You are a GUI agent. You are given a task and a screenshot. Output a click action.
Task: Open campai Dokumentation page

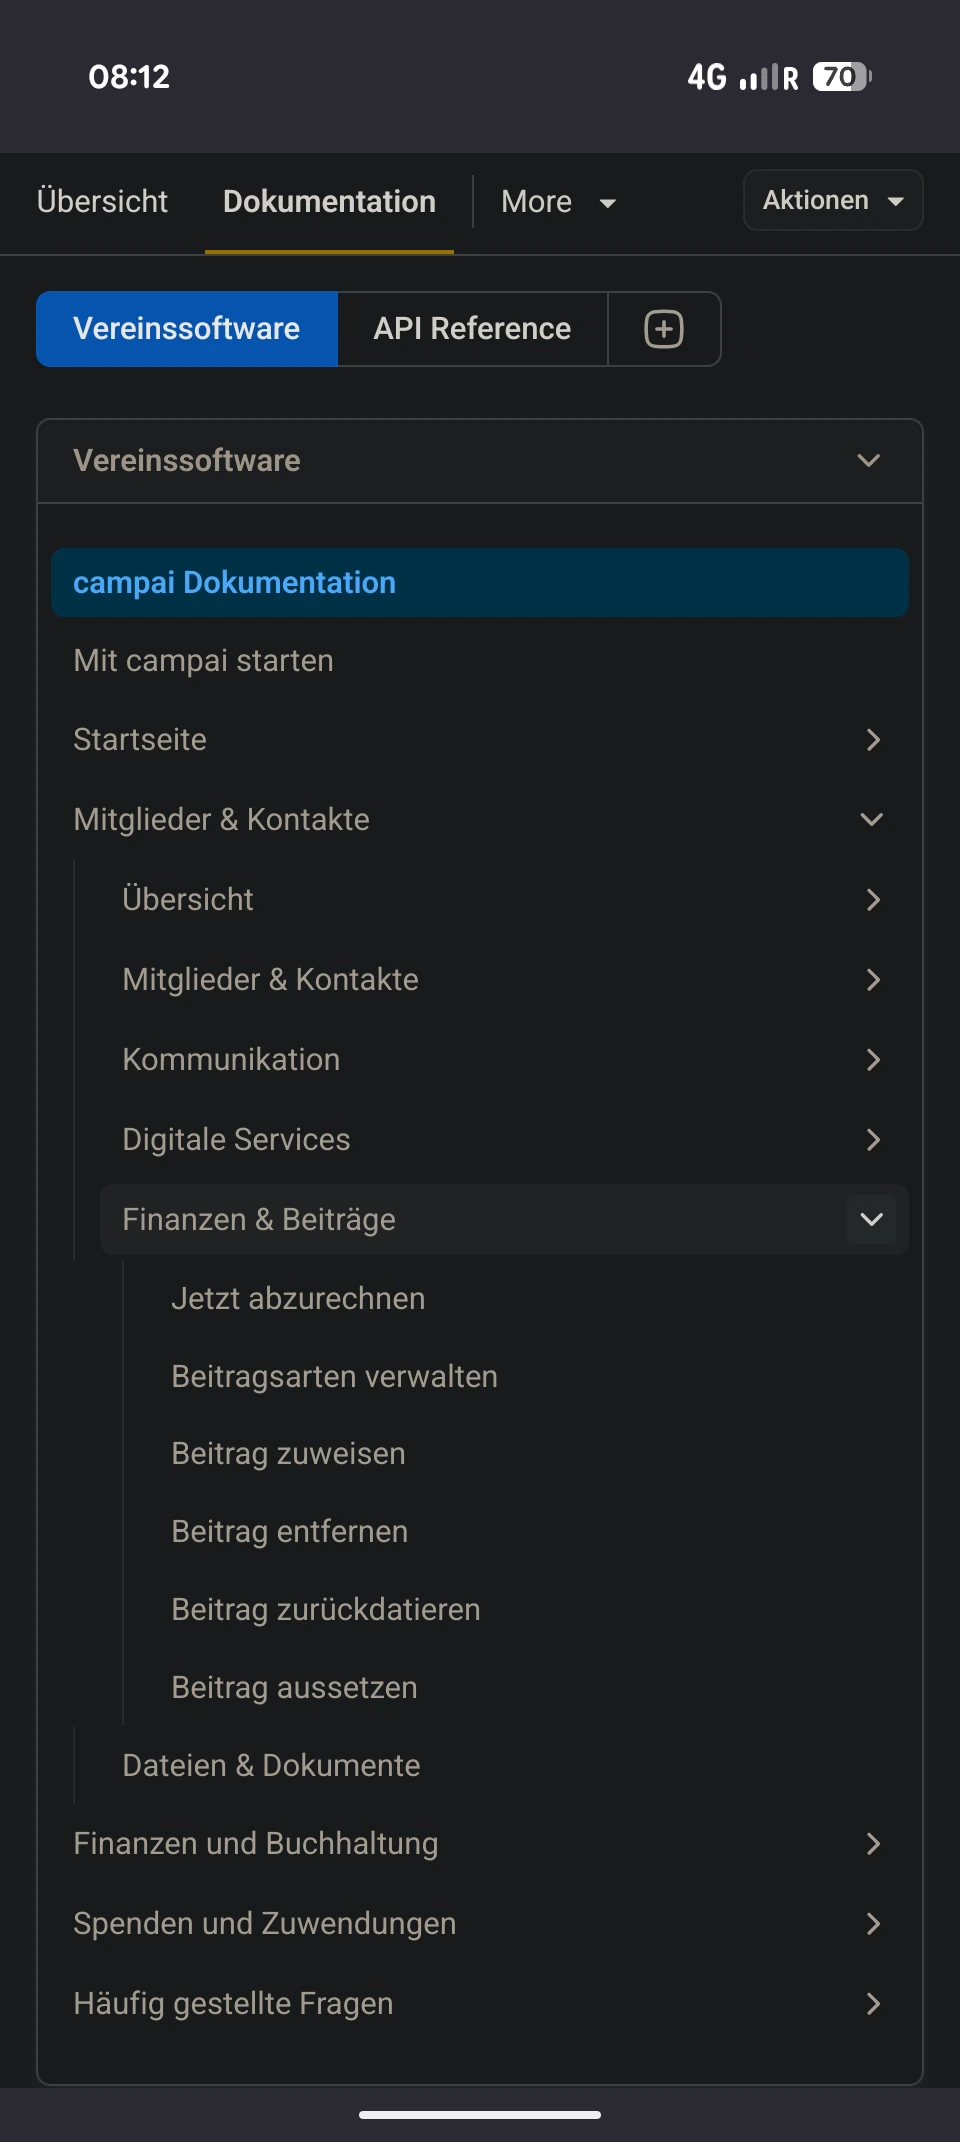(x=234, y=583)
